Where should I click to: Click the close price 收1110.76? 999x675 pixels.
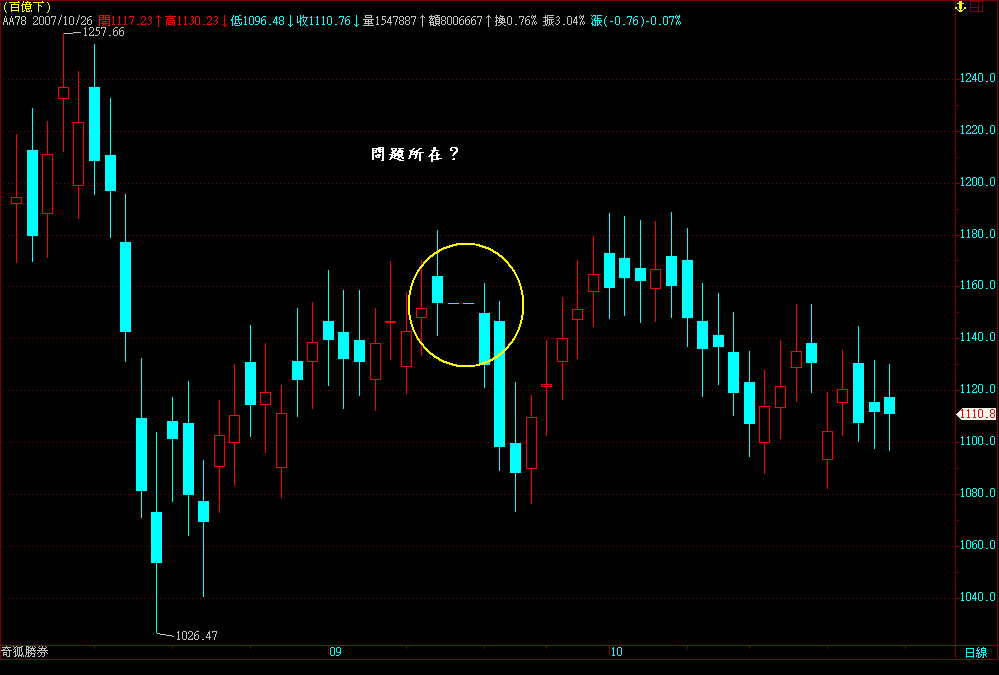coord(324,20)
